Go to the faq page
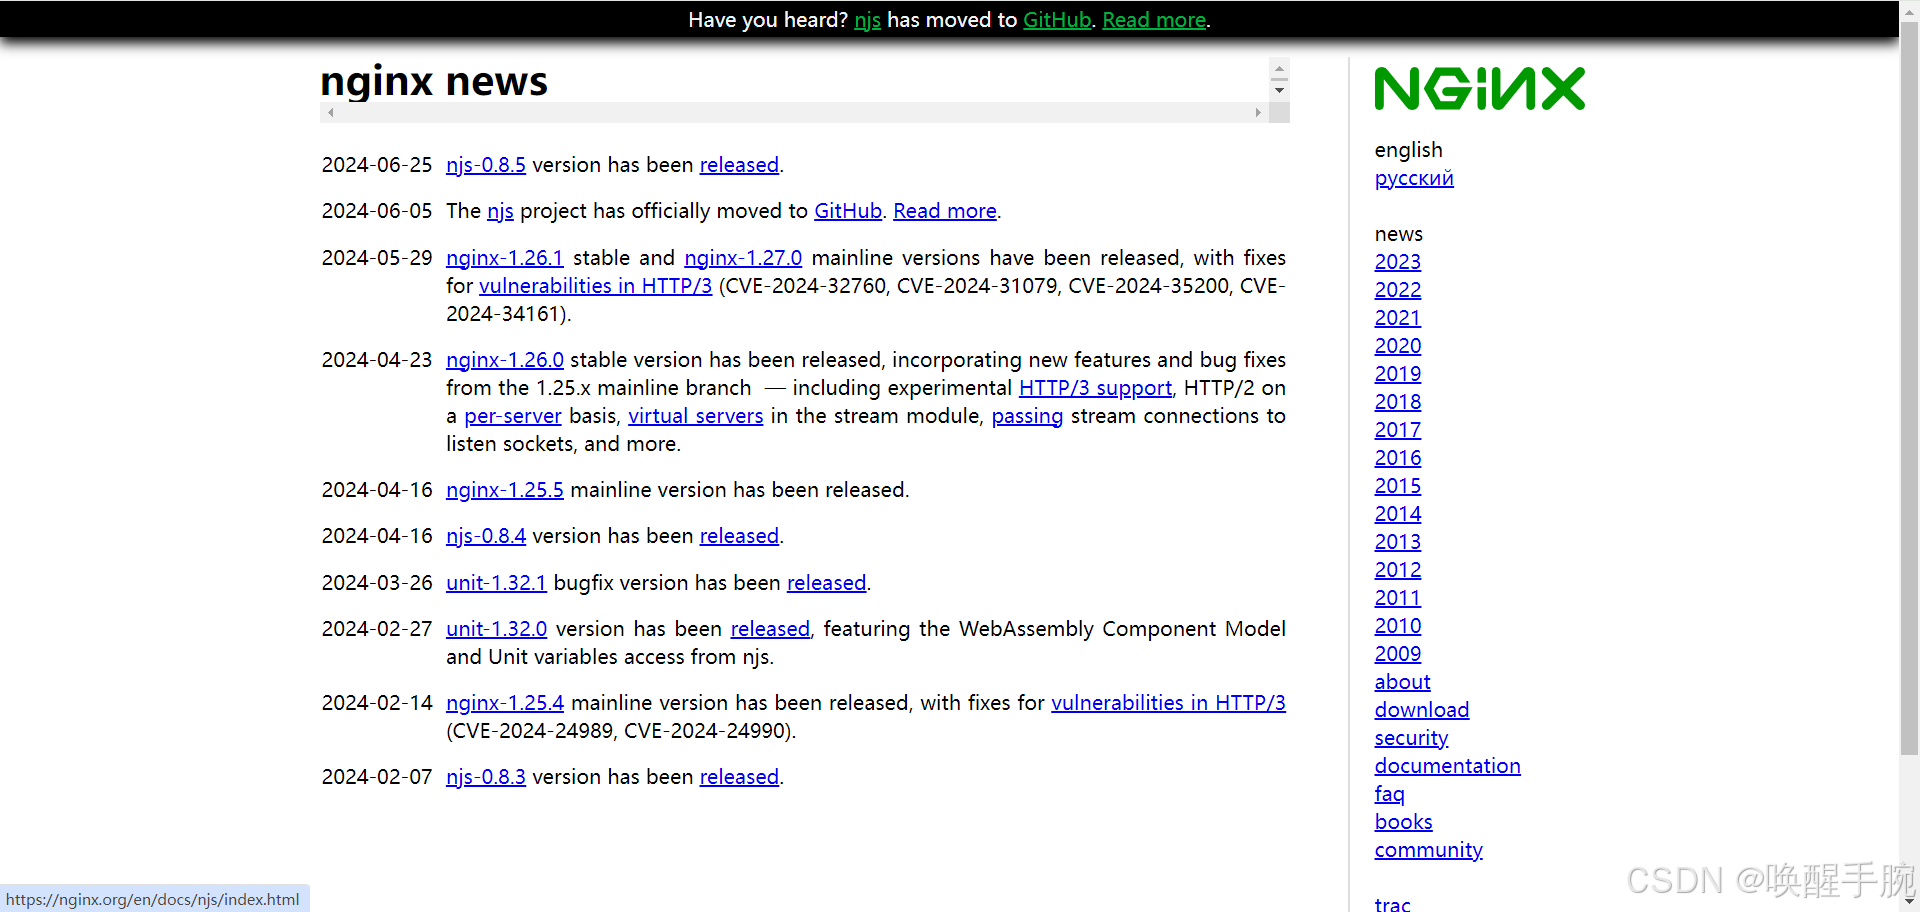Screen dimensions: 1920x912 coord(1389,794)
